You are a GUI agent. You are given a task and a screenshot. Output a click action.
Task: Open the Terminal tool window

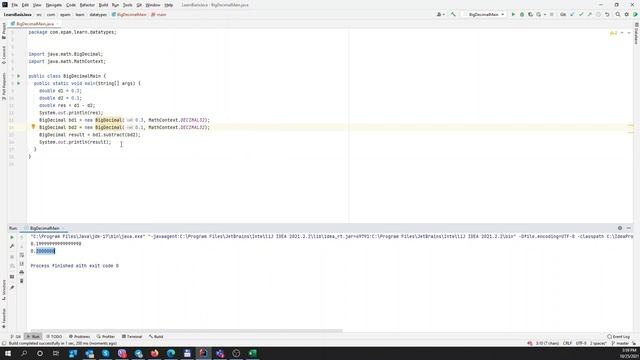click(x=132, y=336)
